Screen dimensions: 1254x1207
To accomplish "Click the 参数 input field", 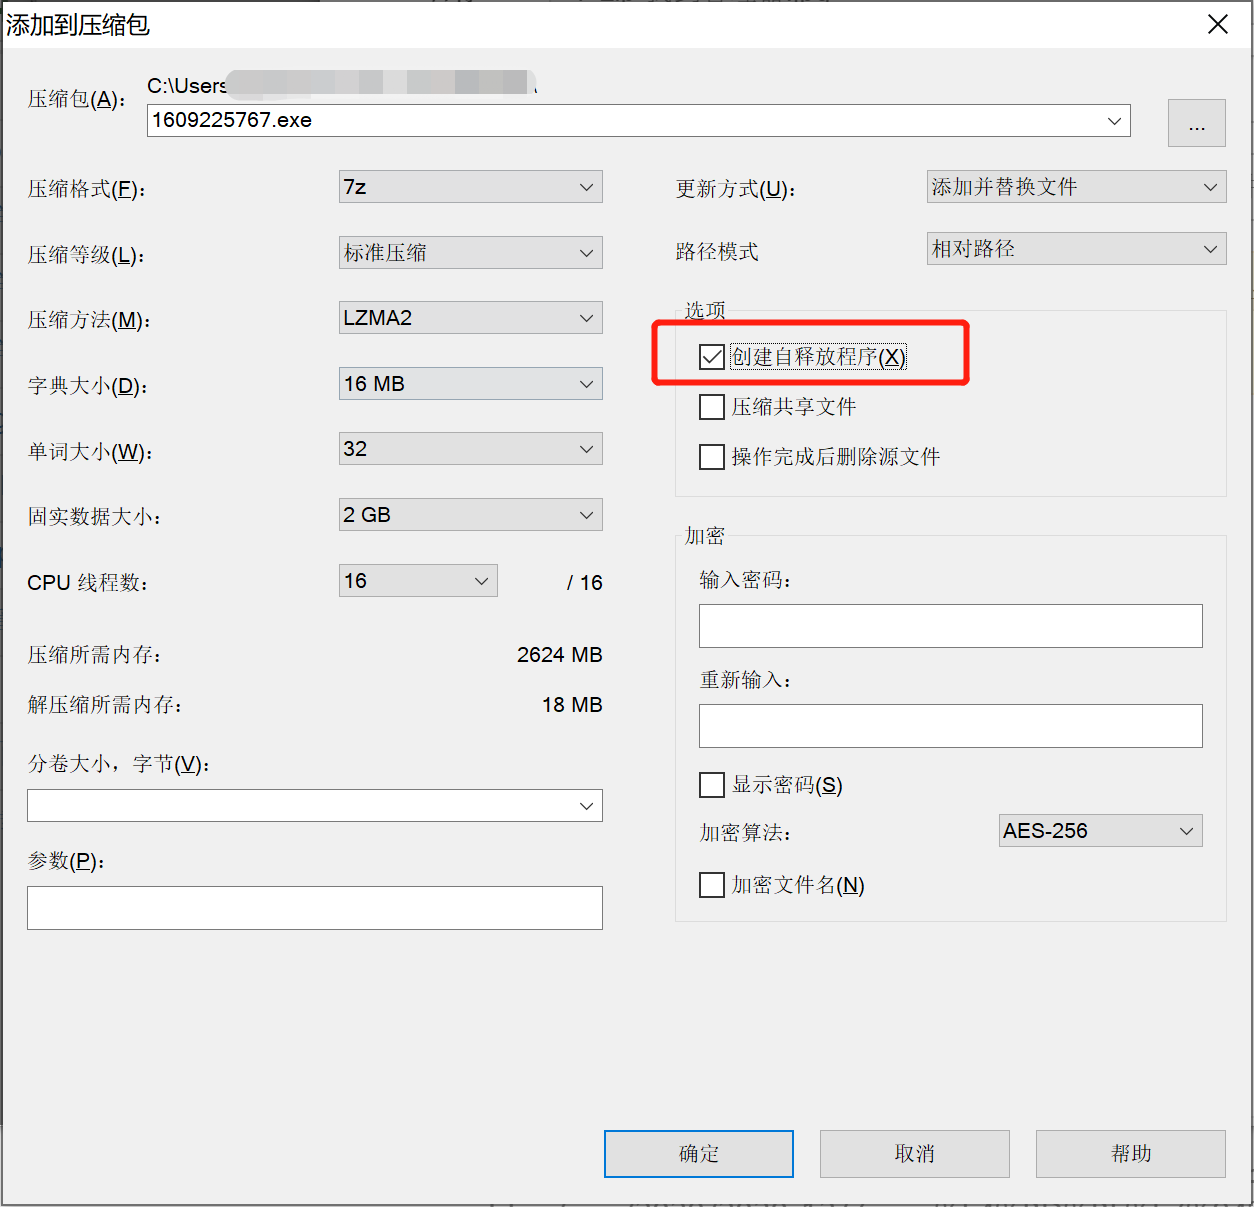I will click(x=314, y=908).
